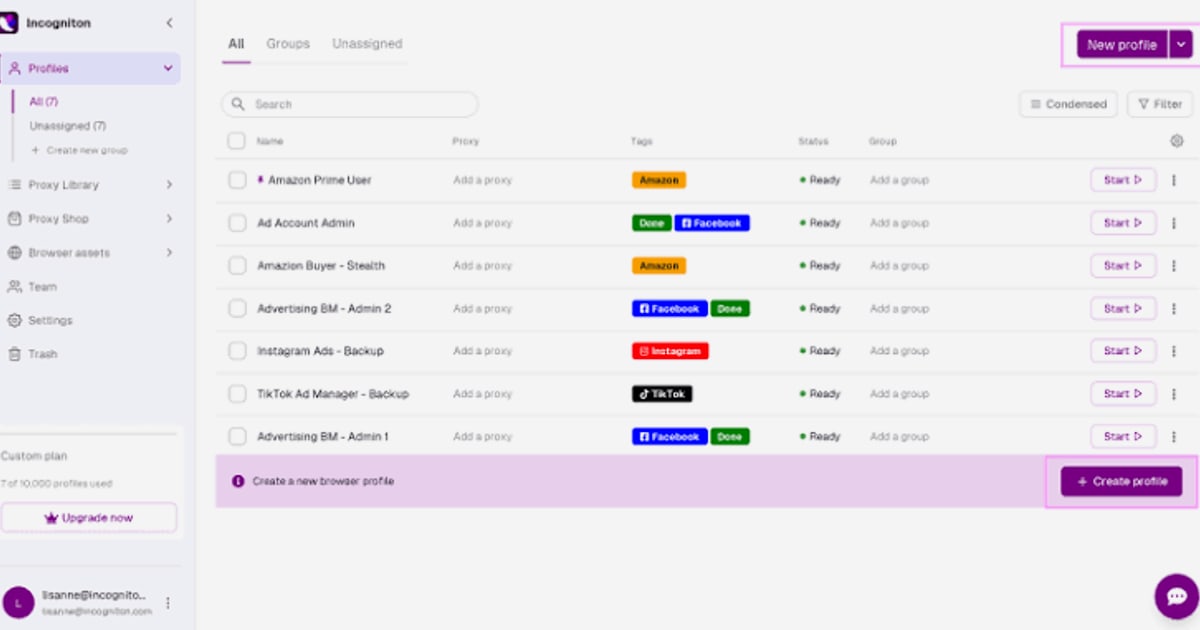Add a group for Amazon Prime User

(899, 180)
